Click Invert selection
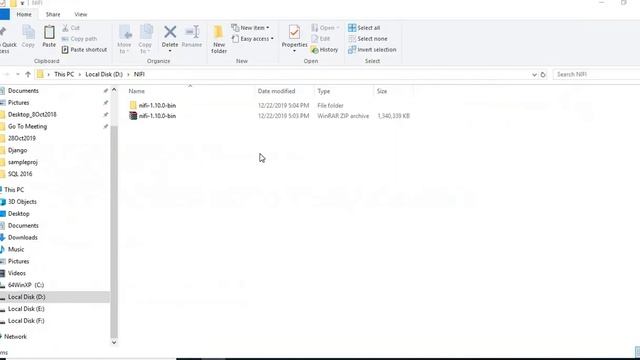Screen dimensions: 640x360 [372, 50]
